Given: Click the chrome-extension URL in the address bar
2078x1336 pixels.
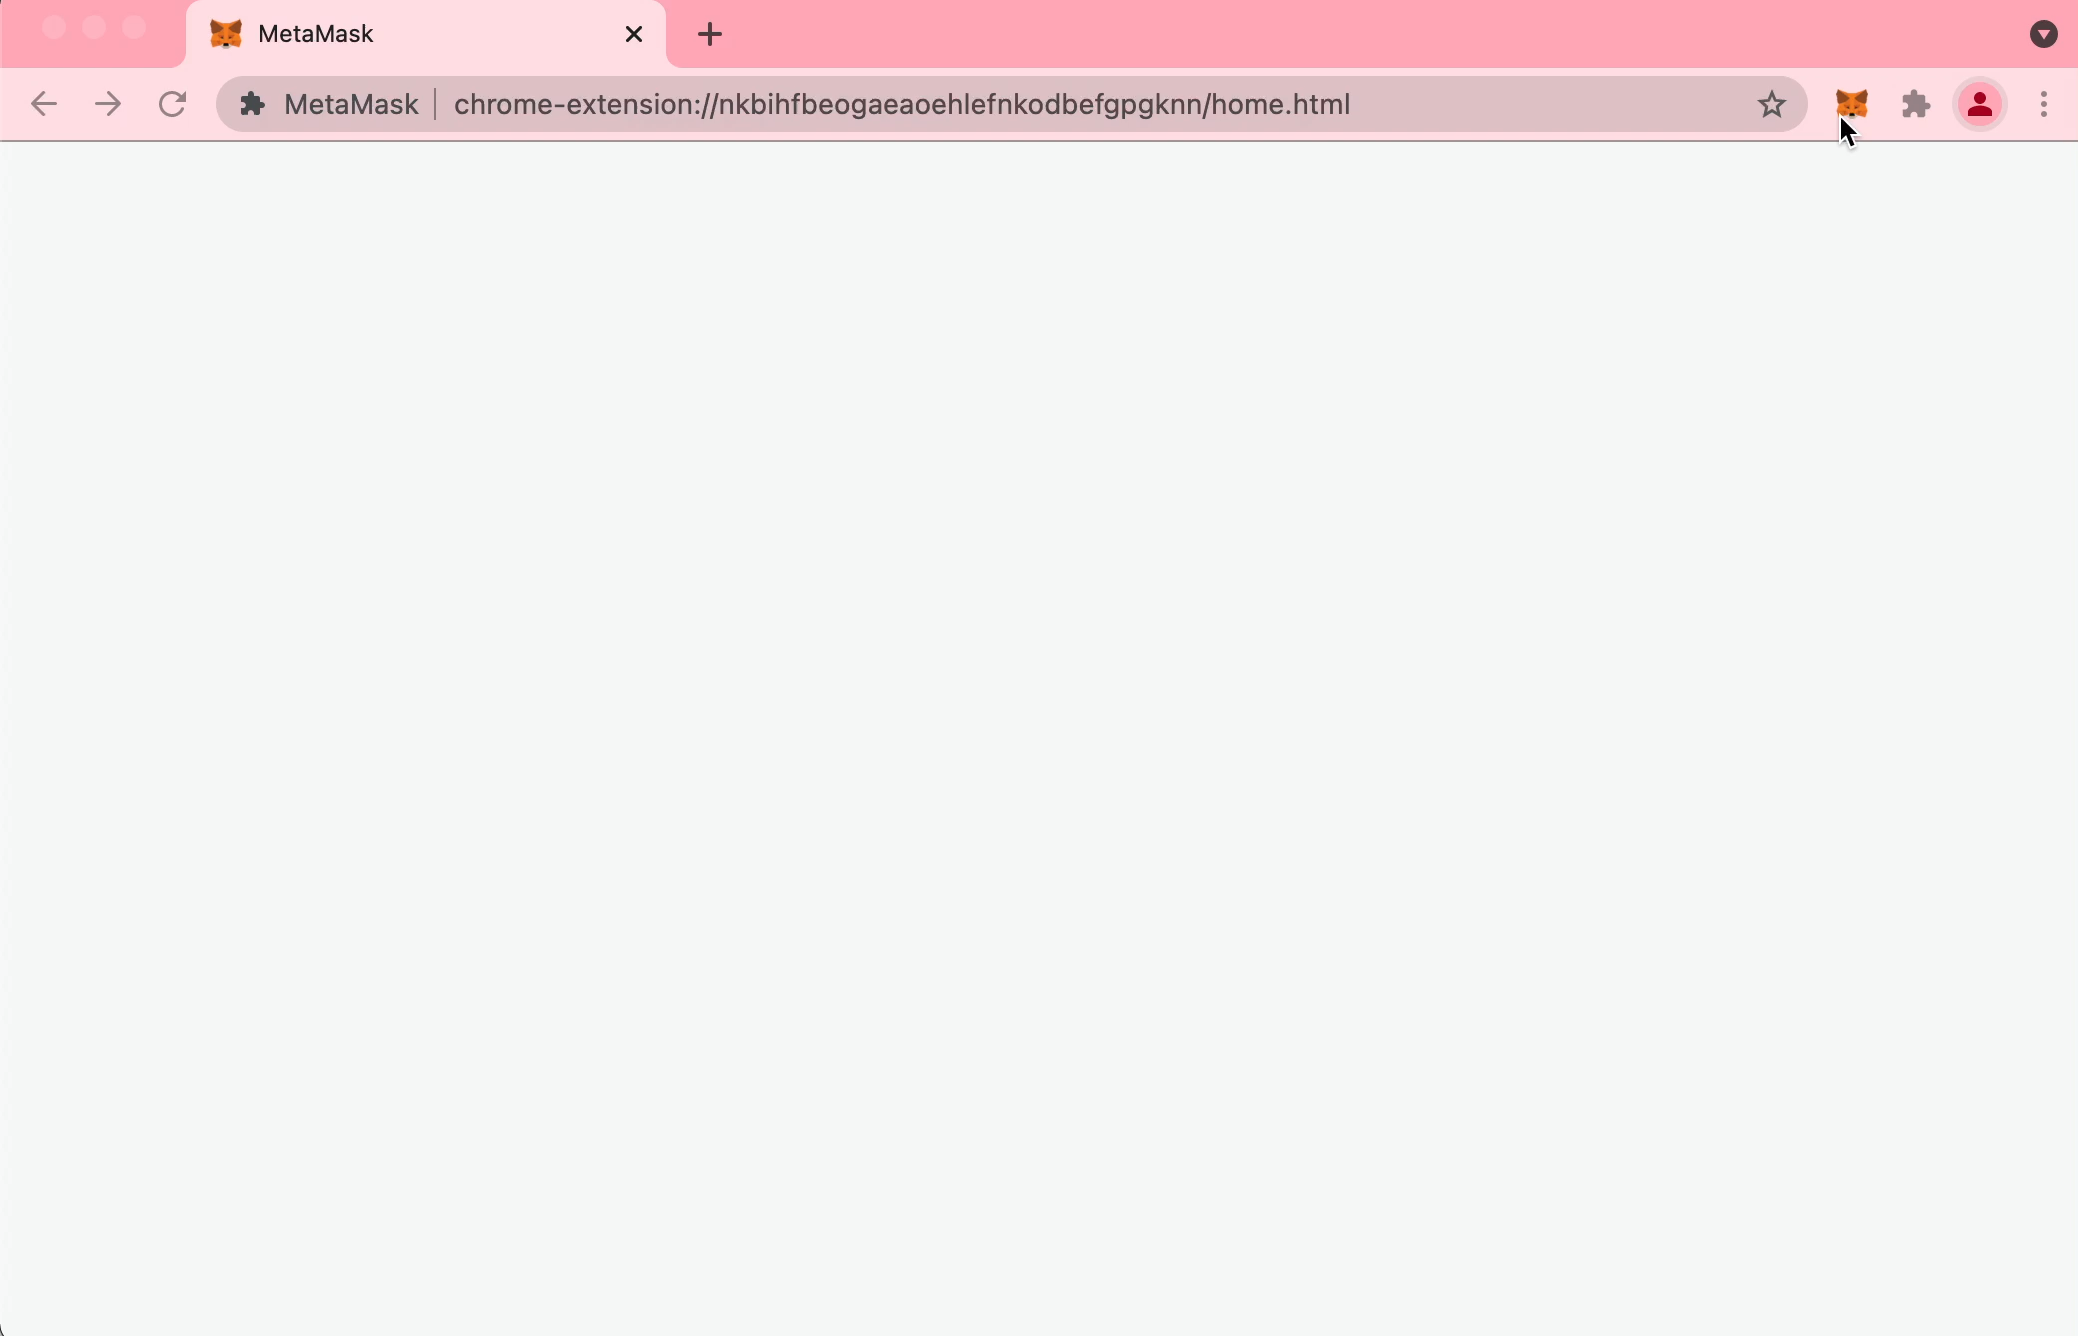Looking at the screenshot, I should pos(901,104).
